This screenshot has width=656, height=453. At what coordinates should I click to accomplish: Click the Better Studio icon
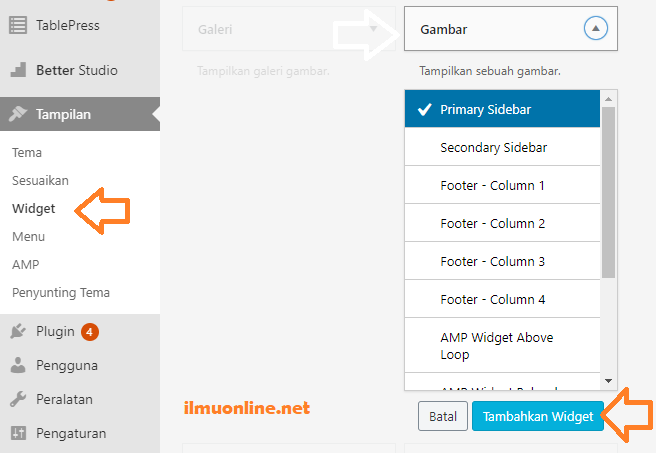point(18,70)
